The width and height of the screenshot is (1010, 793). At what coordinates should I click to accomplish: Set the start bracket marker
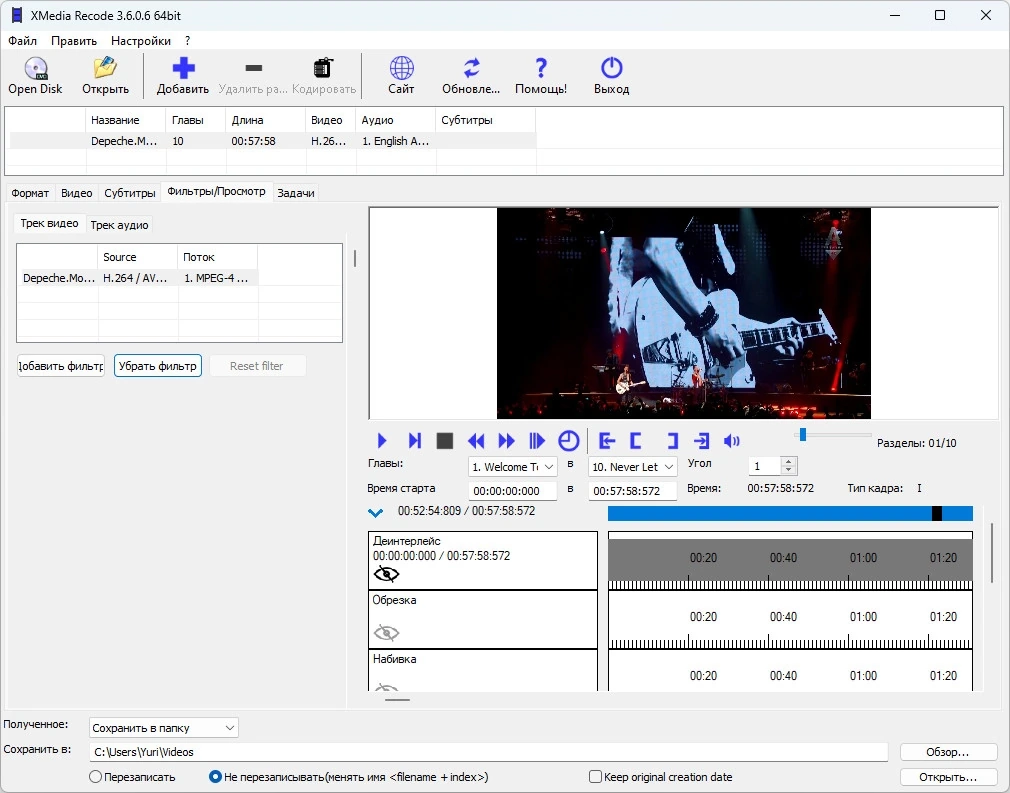[x=635, y=441]
